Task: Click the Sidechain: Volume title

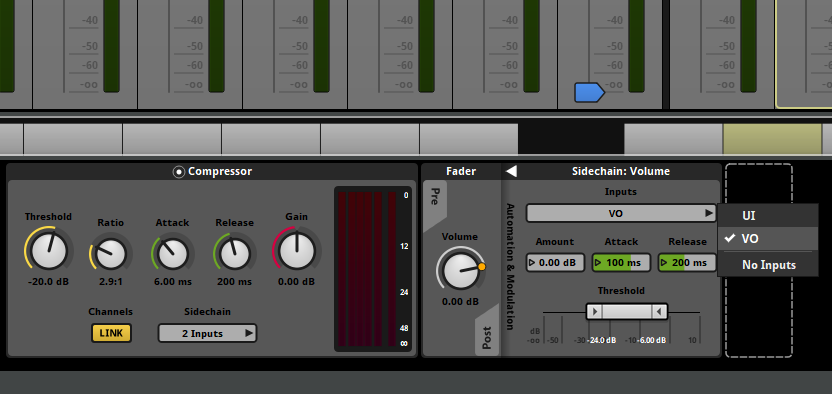Action: point(621,171)
